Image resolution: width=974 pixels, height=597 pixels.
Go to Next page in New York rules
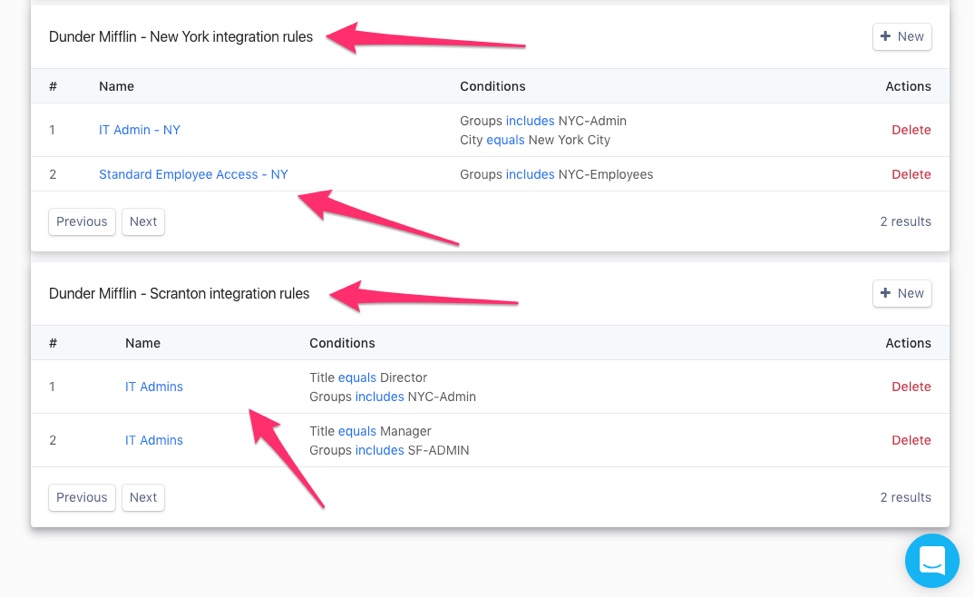(x=143, y=222)
